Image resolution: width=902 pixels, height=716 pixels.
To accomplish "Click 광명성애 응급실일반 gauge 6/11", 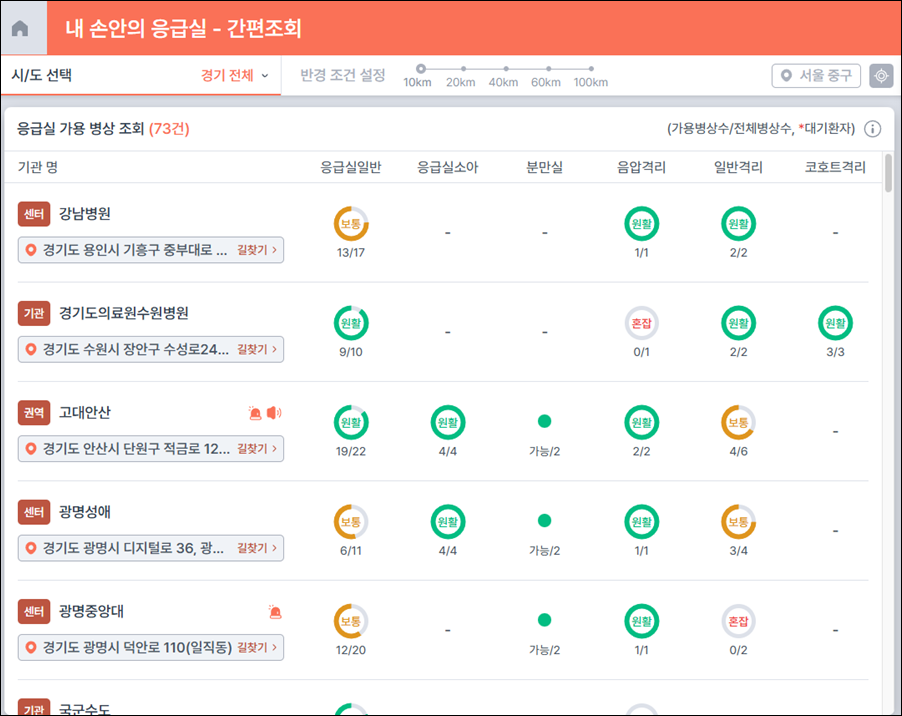I will coord(351,522).
